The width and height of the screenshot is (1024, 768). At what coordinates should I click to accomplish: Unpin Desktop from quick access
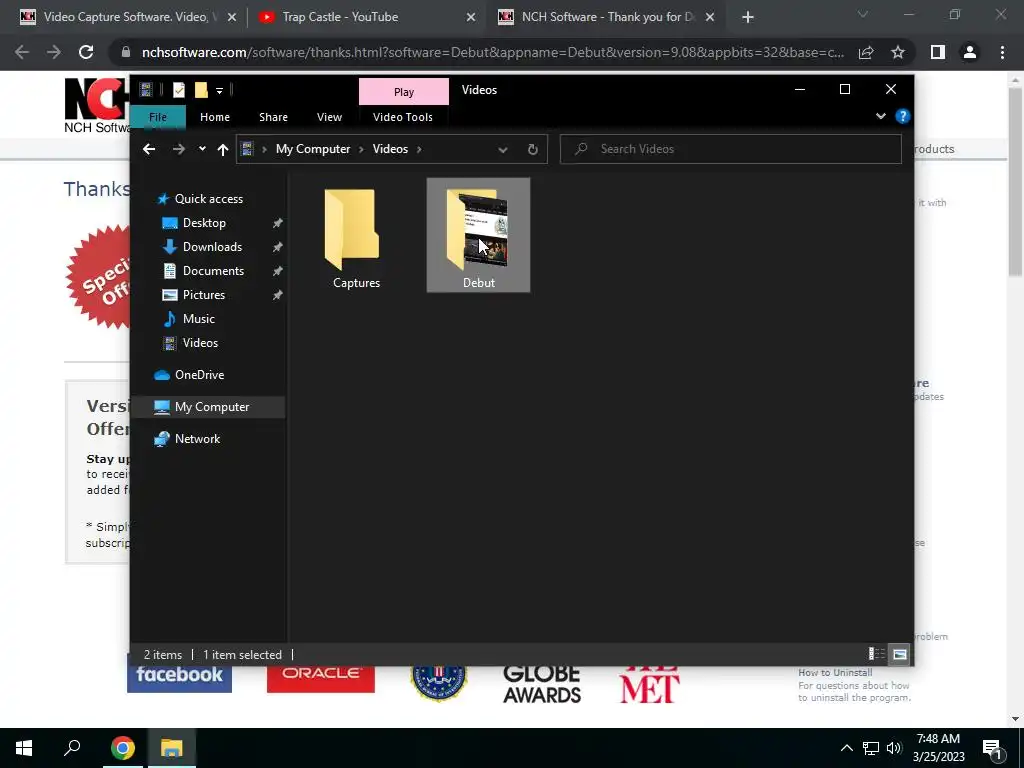coord(278,223)
